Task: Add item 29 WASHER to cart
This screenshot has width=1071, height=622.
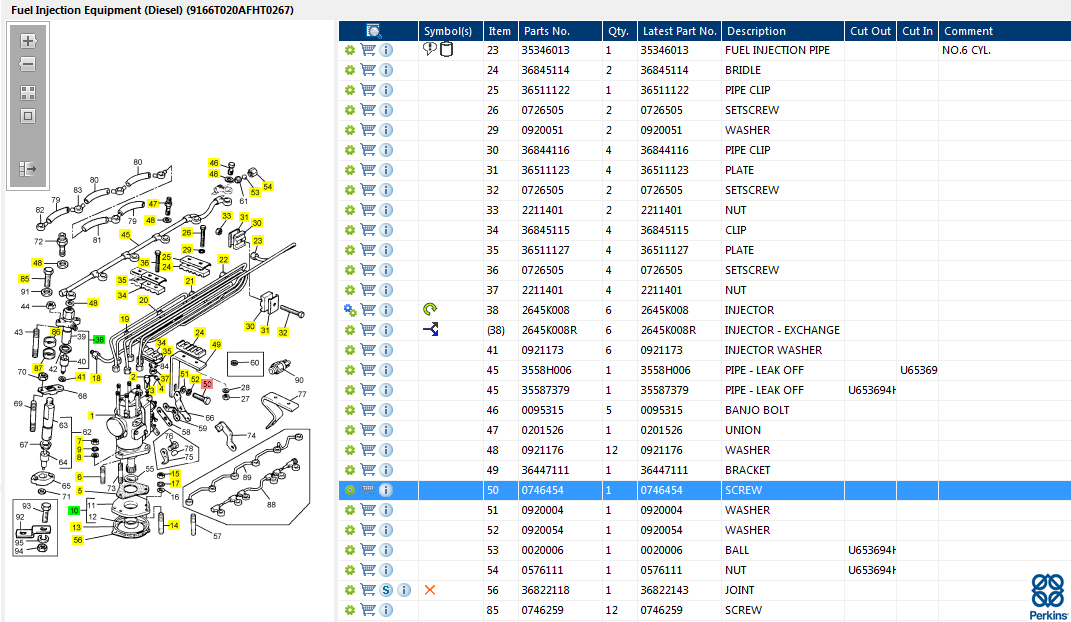Action: pos(368,130)
